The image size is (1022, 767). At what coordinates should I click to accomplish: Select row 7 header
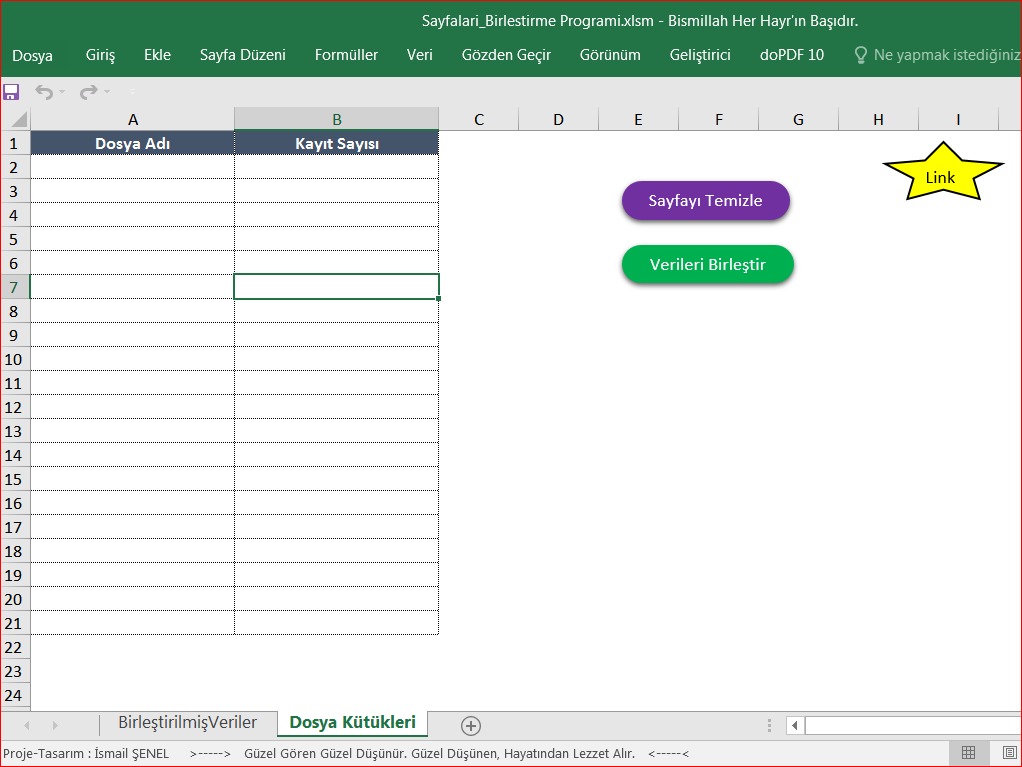point(14,287)
